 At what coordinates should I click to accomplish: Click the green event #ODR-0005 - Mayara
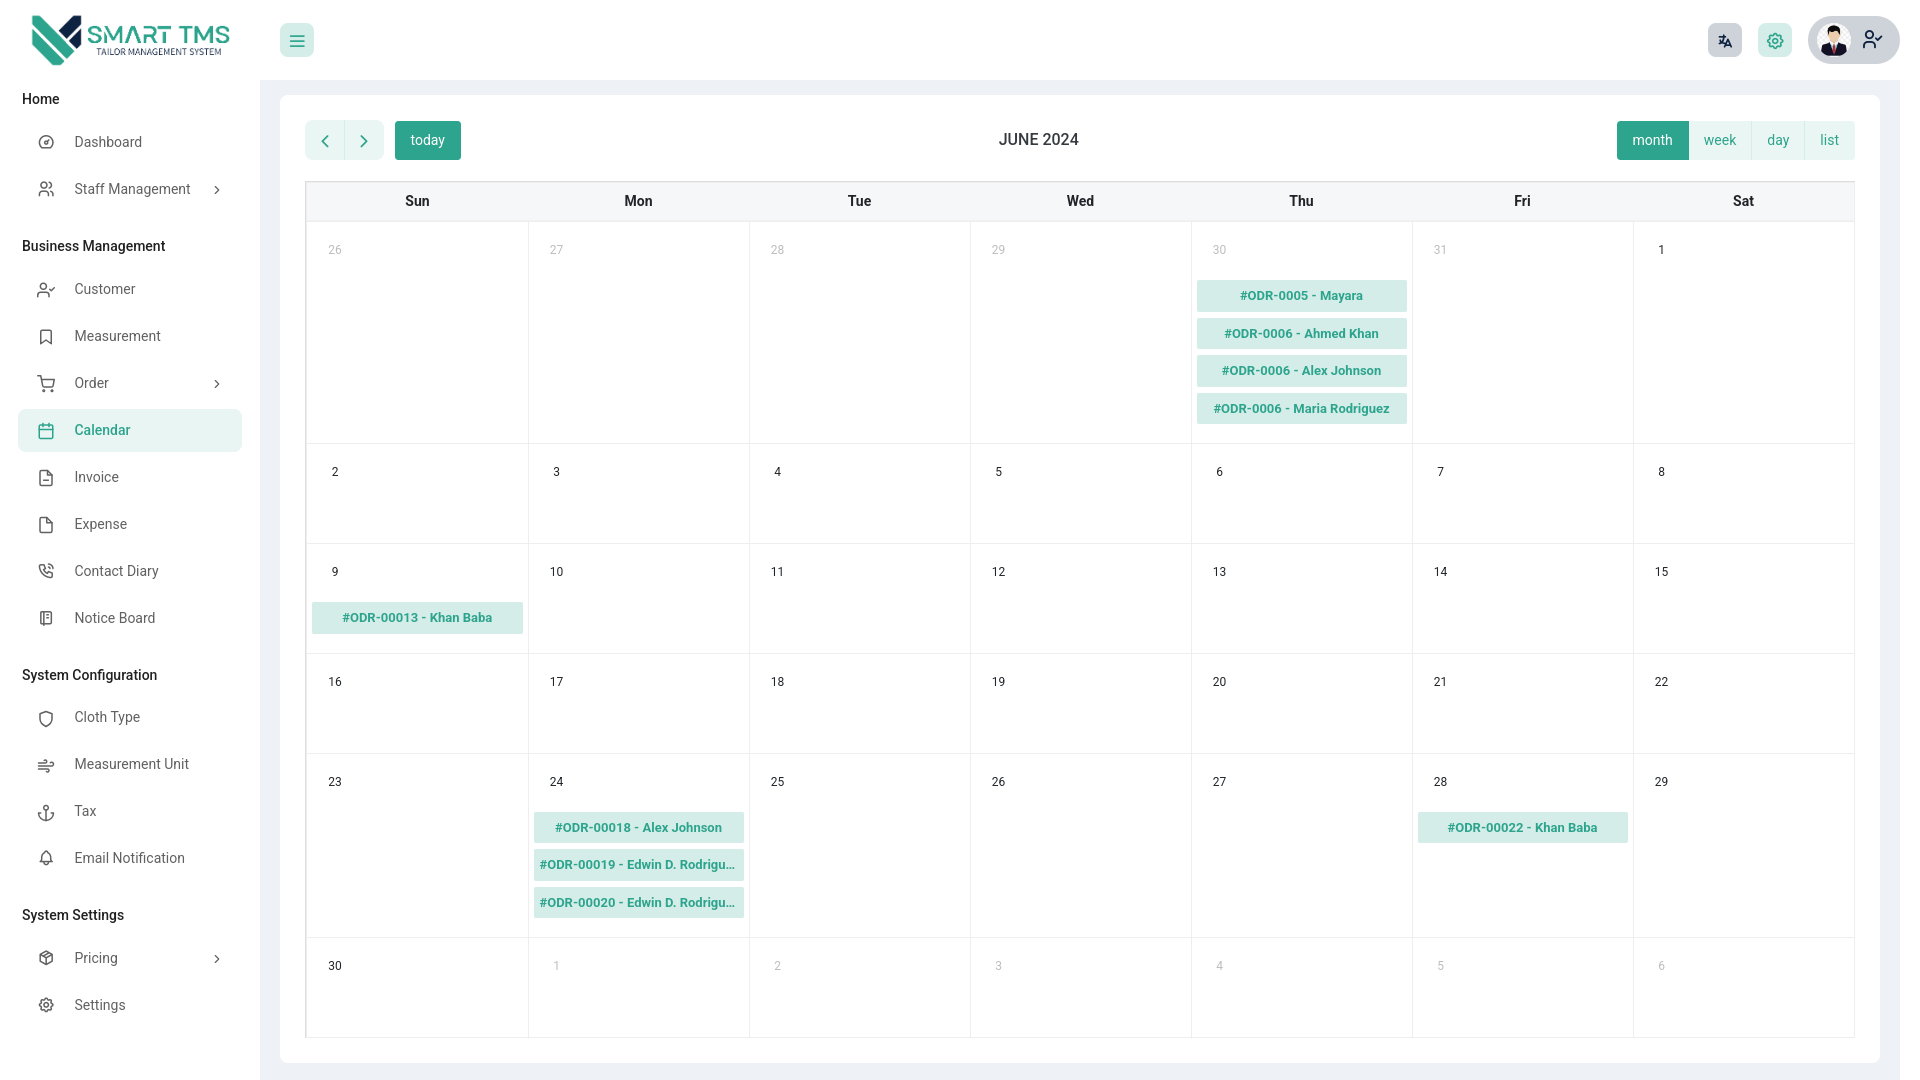(1301, 296)
